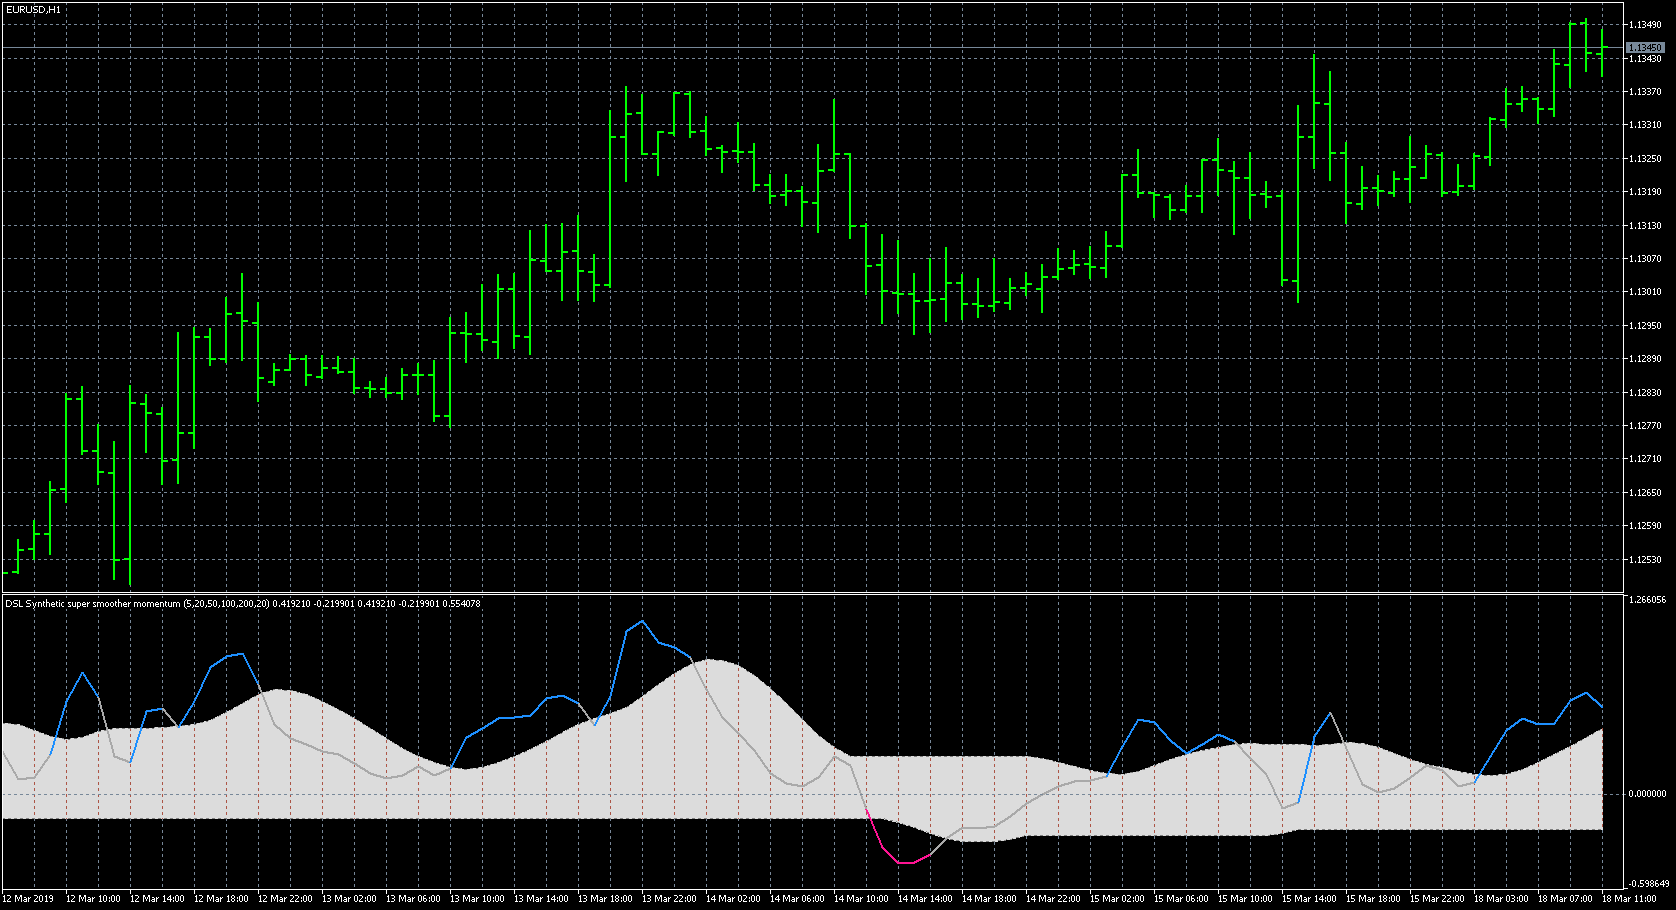This screenshot has width=1676, height=910.
Task: Select the DSL Synthetic super smoother momentum label
Action: point(94,604)
